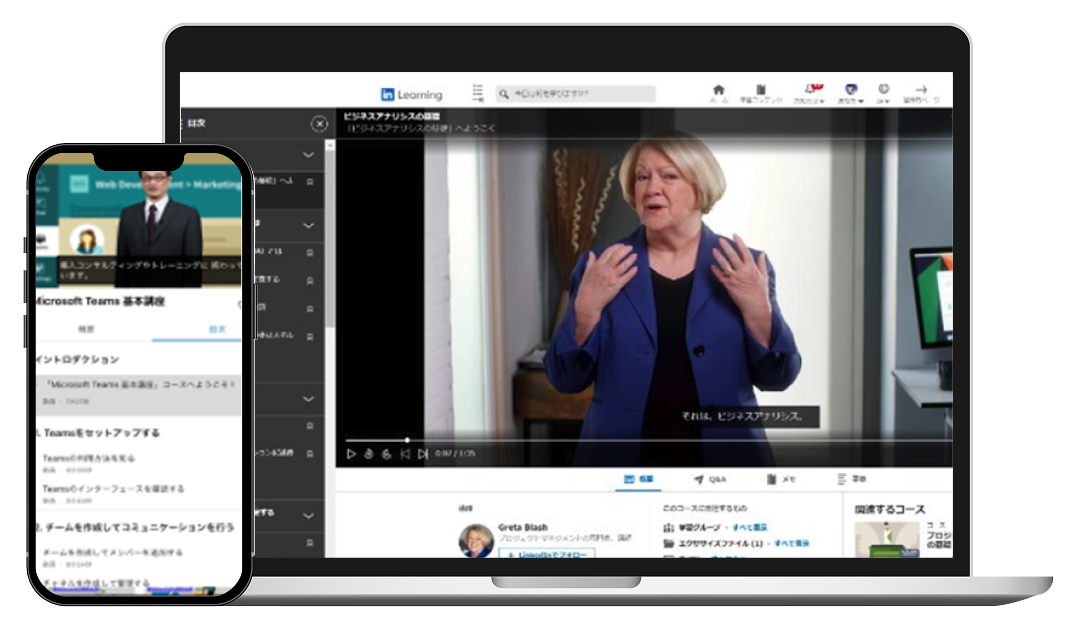Open the コースへようこそ！ lesson on phone
Screen dimensions: 1080x629
tap(138, 393)
